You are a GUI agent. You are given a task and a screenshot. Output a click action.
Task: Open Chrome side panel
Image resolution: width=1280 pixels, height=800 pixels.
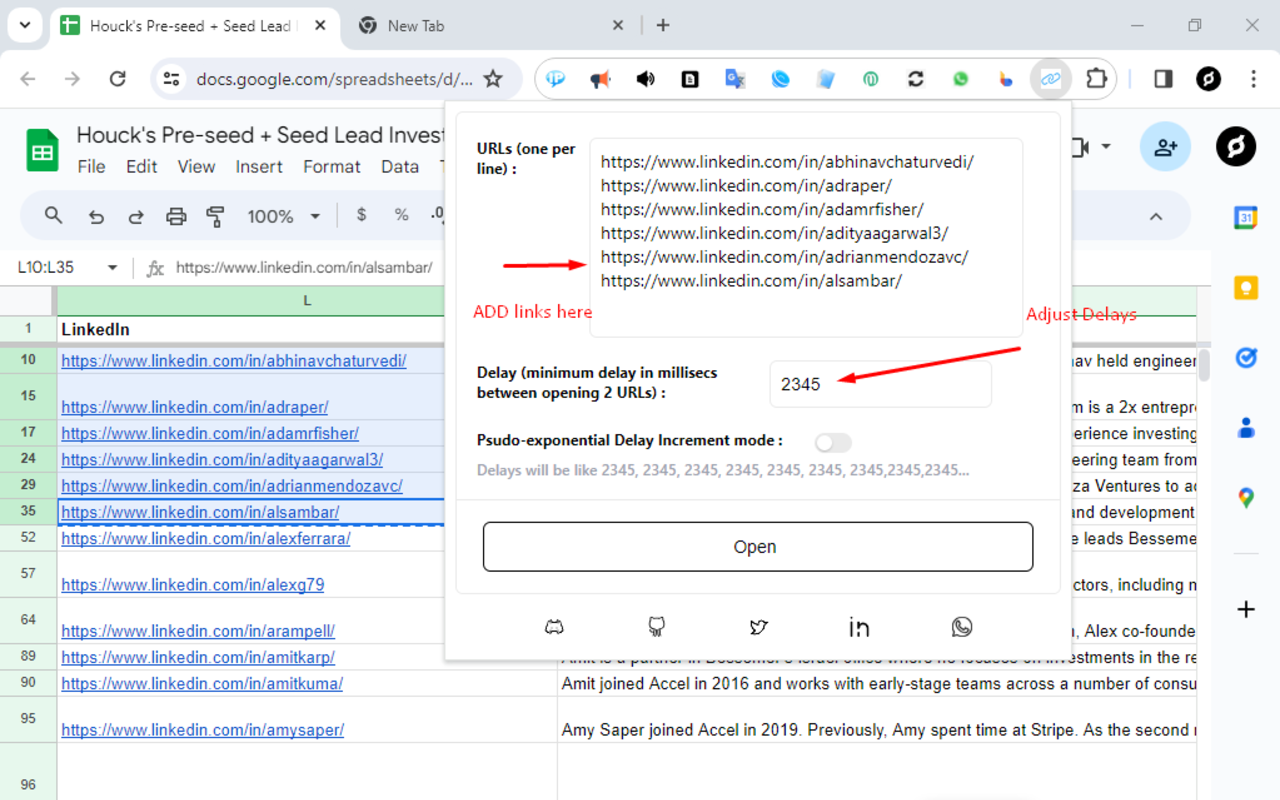(x=1163, y=79)
